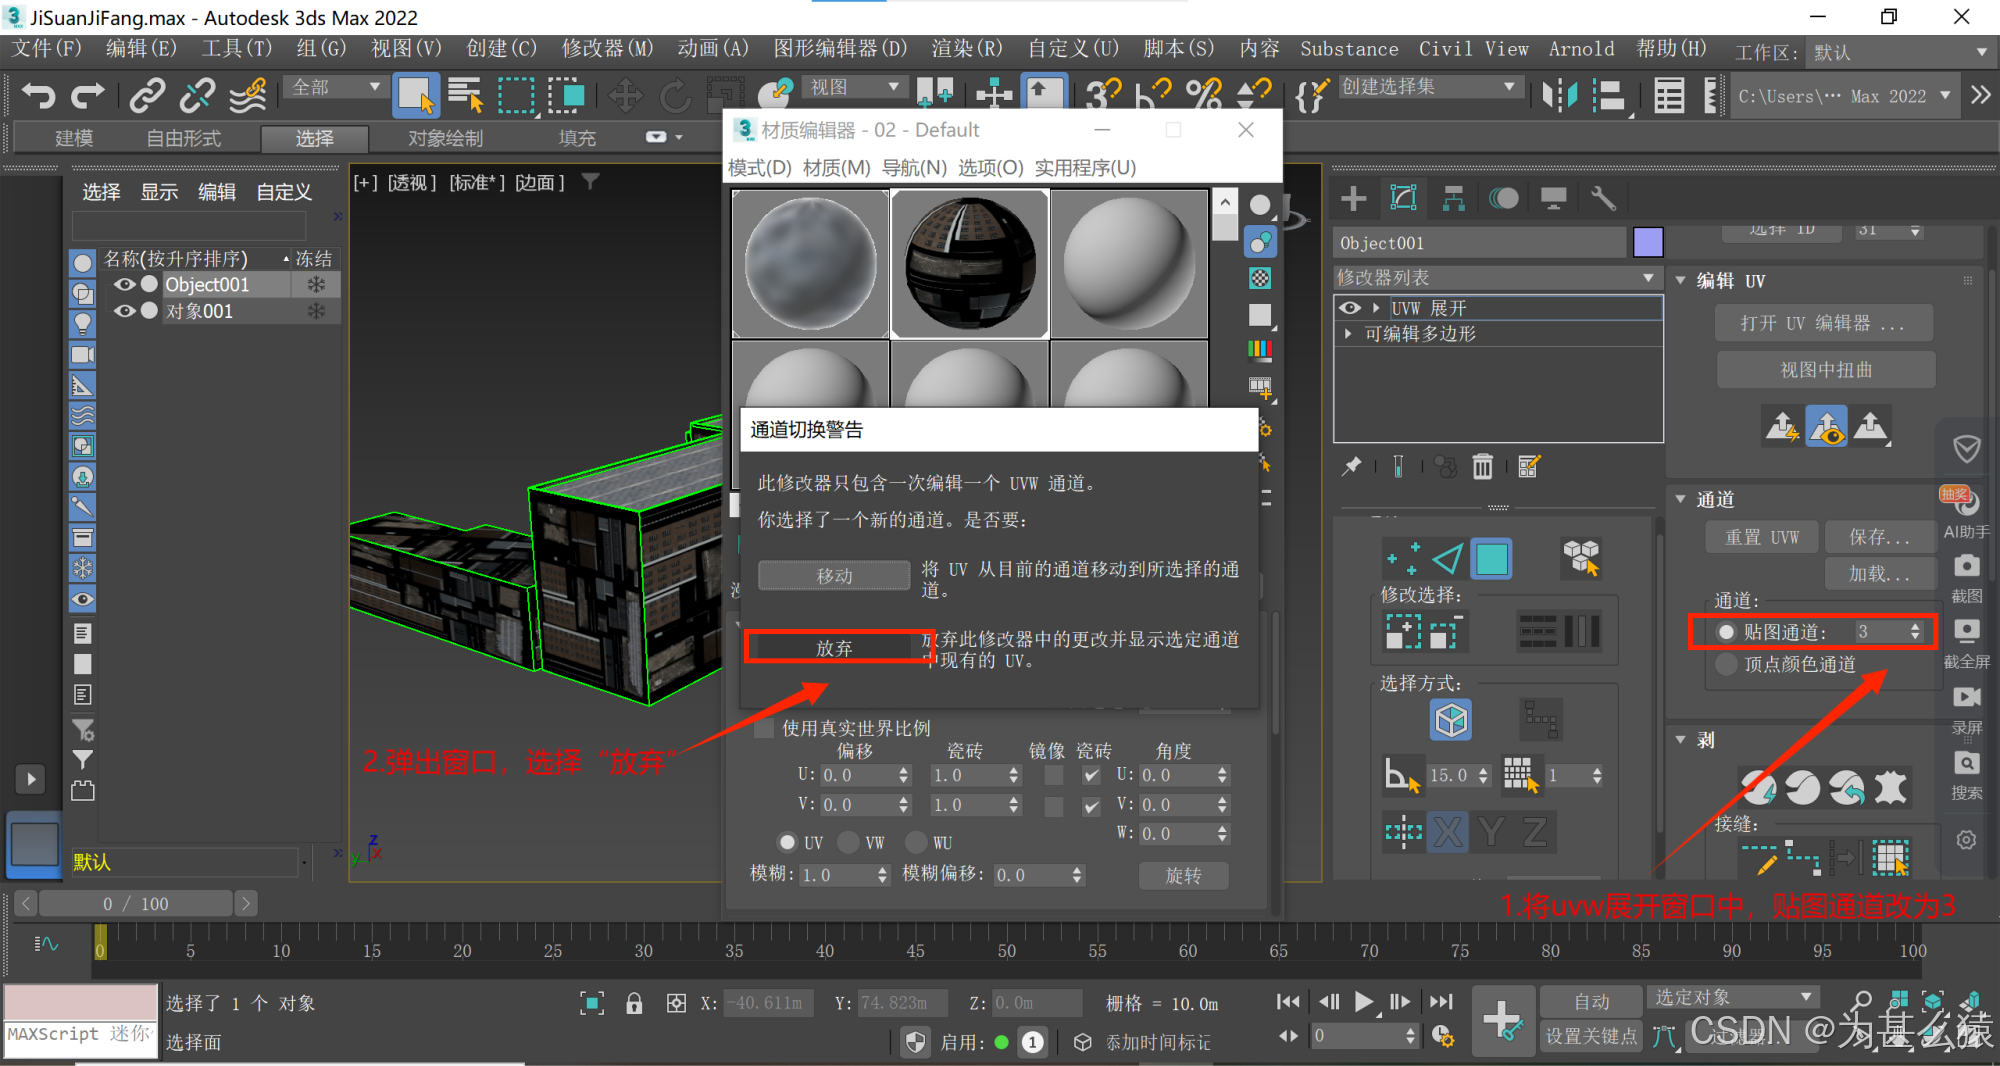Select the UV radio button
The width and height of the screenshot is (2000, 1066).
pyautogui.click(x=788, y=842)
